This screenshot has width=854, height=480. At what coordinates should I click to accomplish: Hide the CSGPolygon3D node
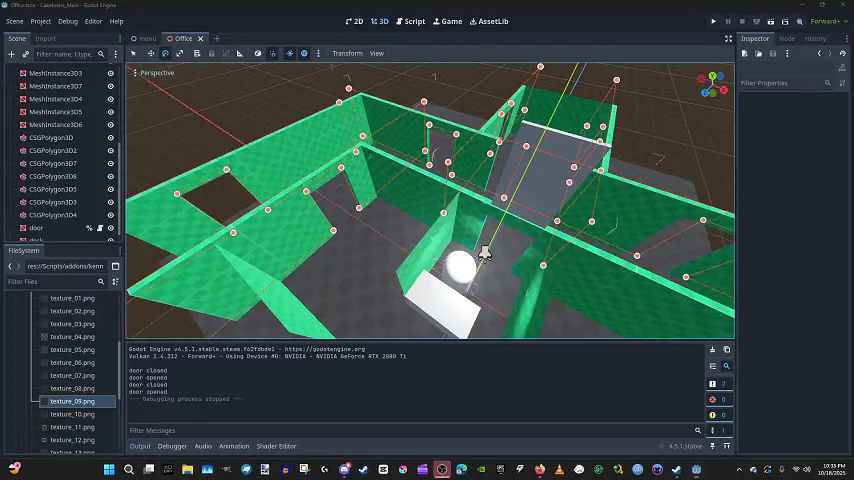point(111,138)
